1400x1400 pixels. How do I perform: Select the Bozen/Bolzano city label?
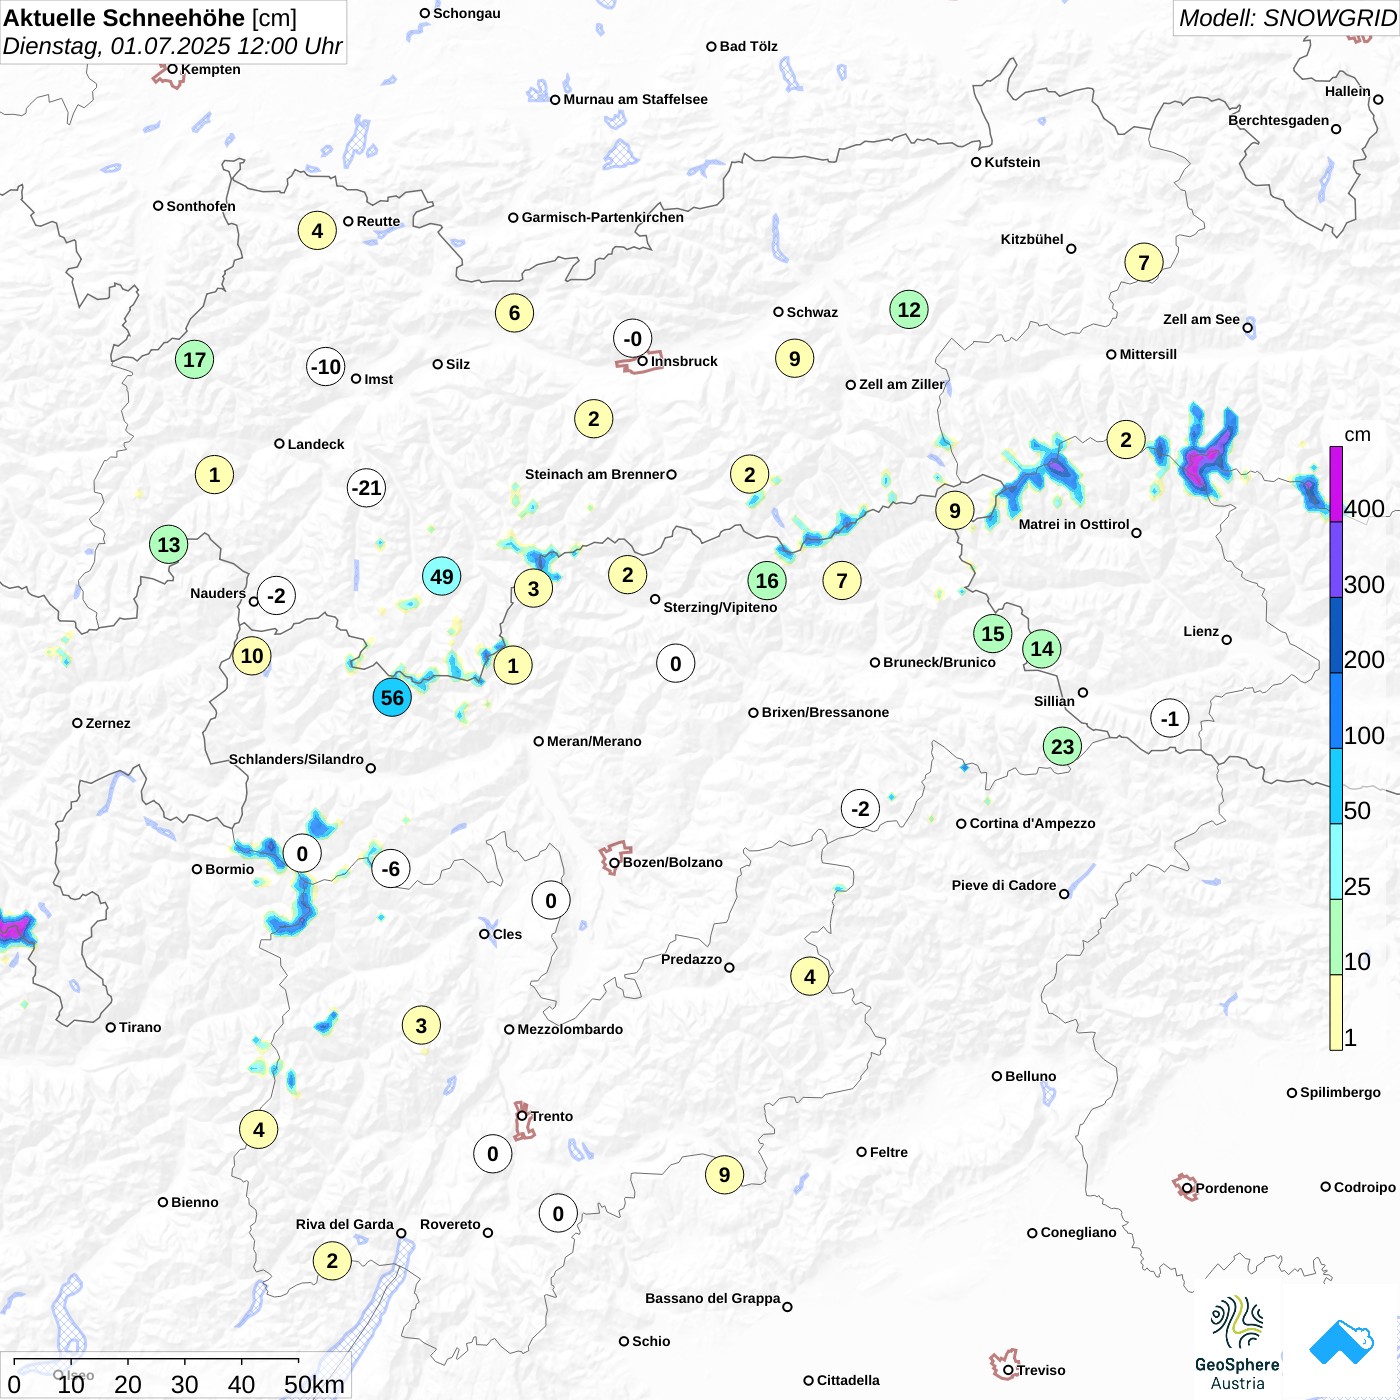[x=672, y=862]
